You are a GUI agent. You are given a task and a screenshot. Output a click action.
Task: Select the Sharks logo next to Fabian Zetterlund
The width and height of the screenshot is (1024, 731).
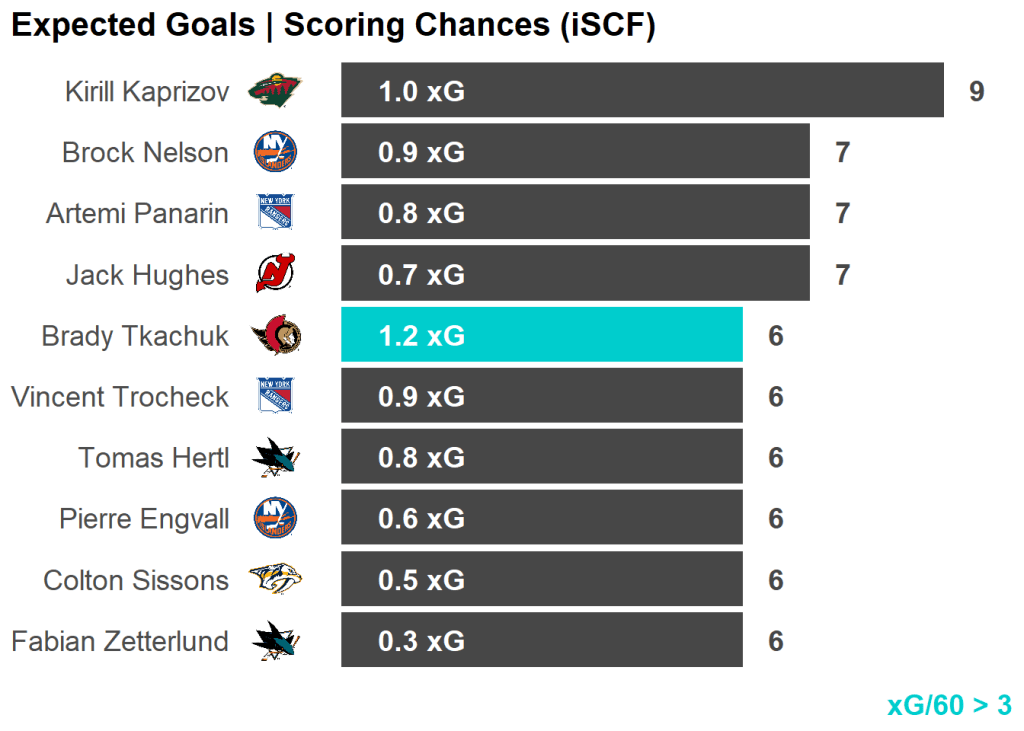(275, 641)
